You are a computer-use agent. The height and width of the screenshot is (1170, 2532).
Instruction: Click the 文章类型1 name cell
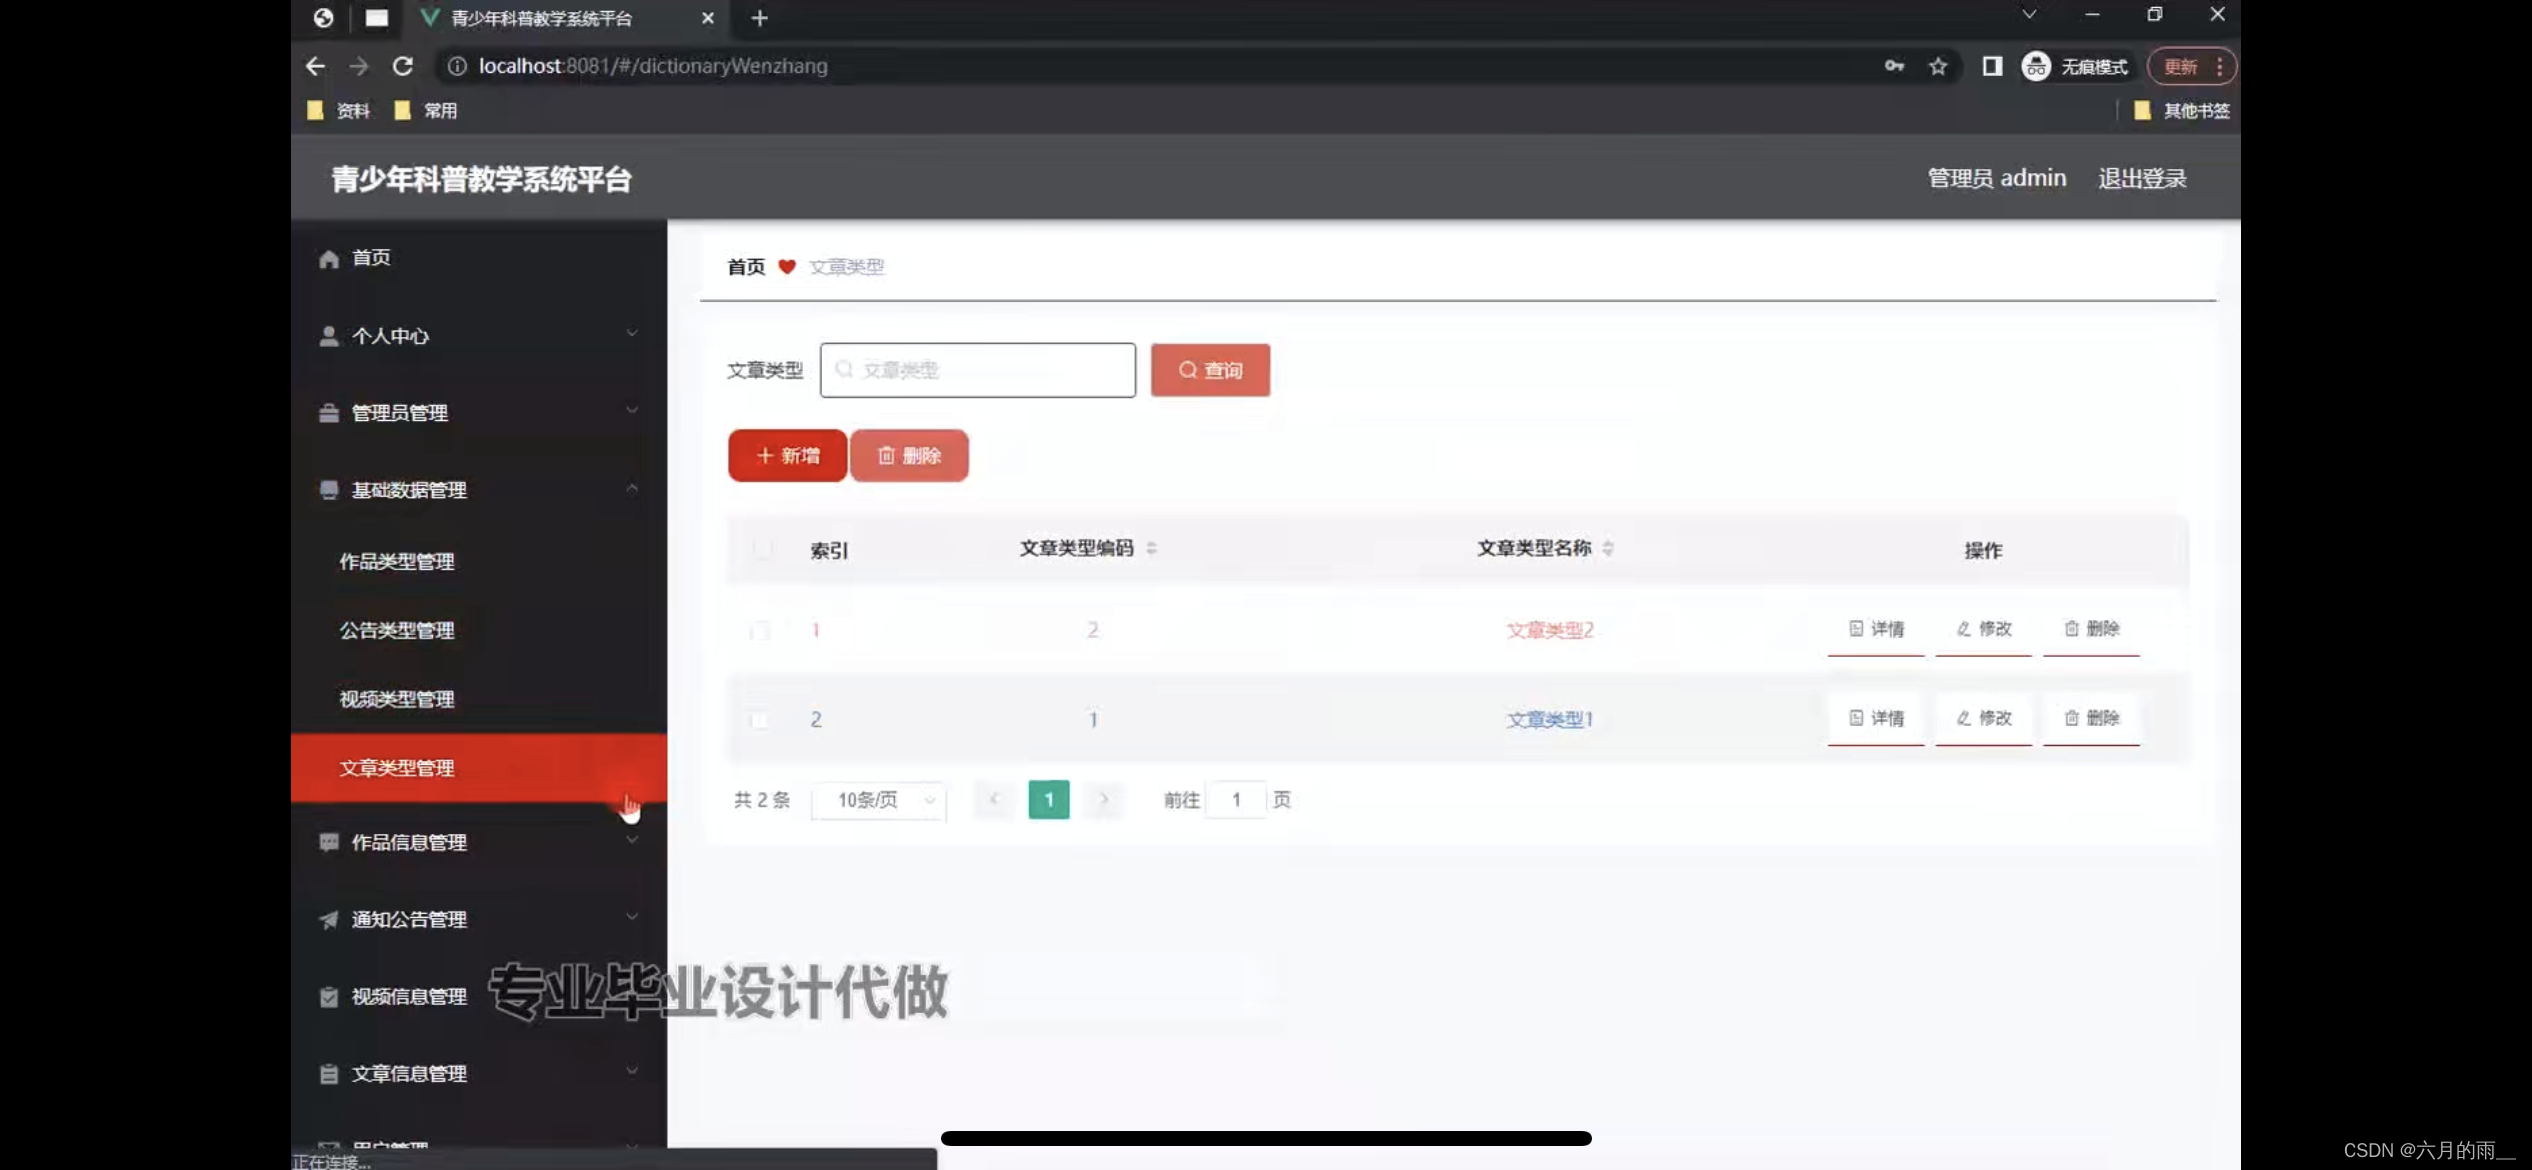(1550, 719)
